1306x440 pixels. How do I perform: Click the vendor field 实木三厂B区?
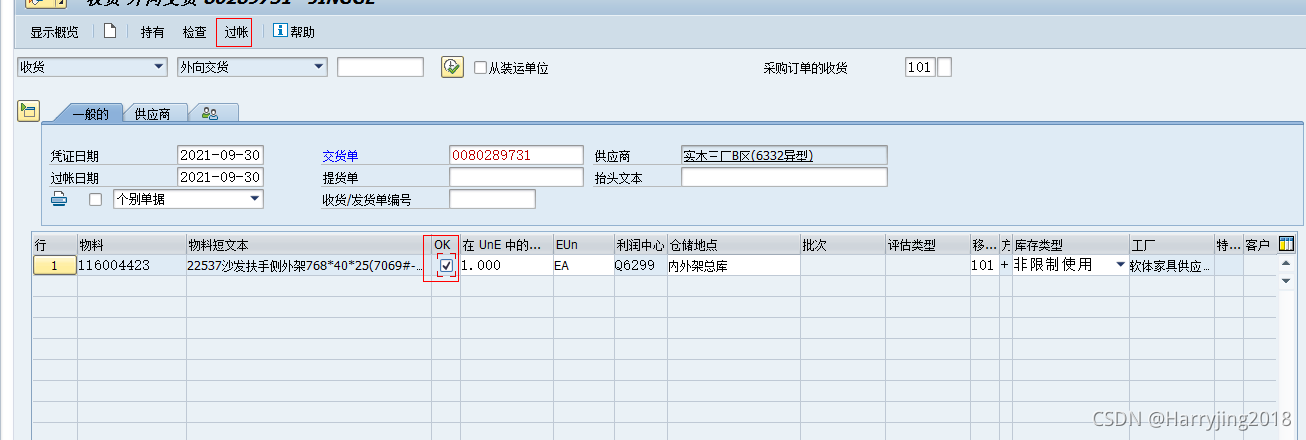tap(784, 155)
